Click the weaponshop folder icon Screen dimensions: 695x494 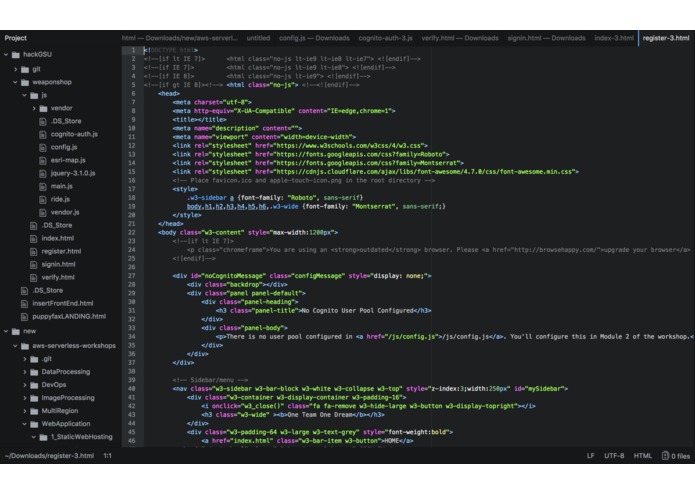coord(25,82)
